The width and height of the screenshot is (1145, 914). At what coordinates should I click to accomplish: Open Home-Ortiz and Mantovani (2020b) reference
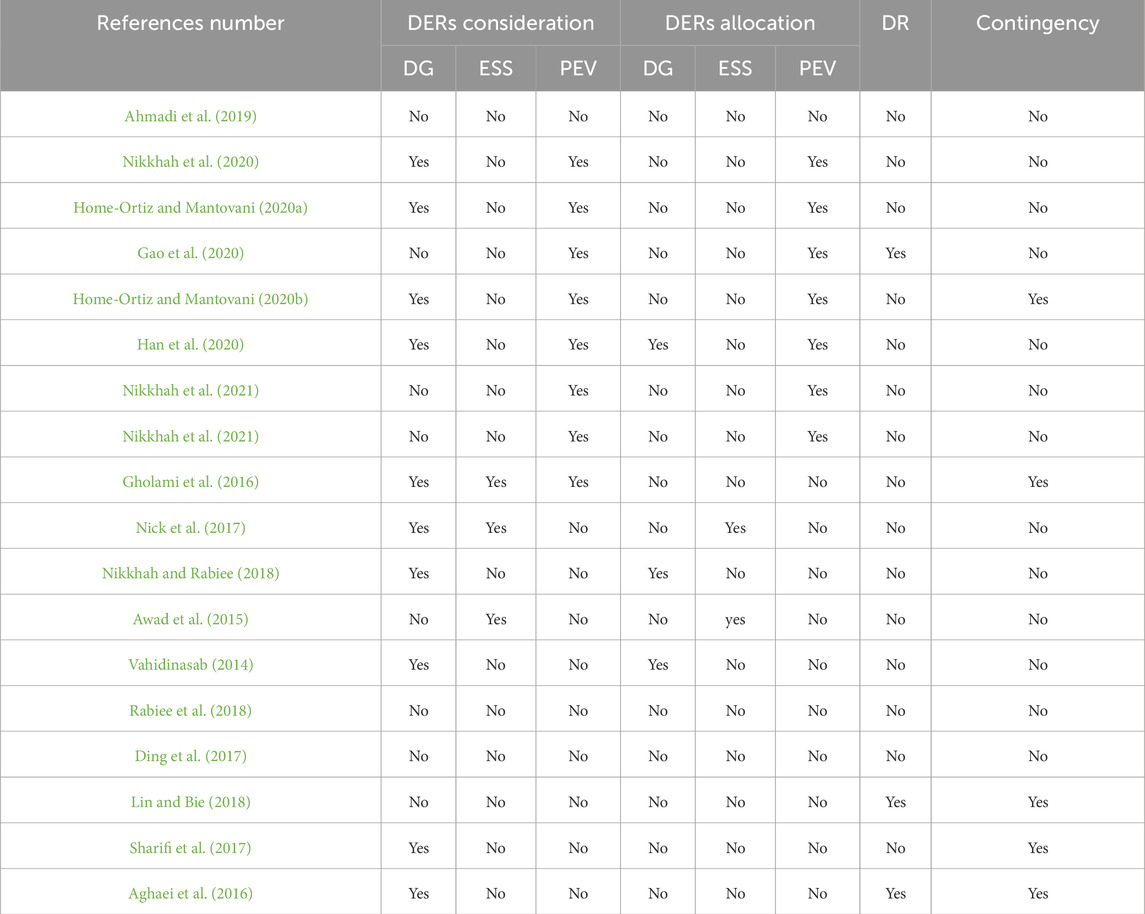pos(191,299)
